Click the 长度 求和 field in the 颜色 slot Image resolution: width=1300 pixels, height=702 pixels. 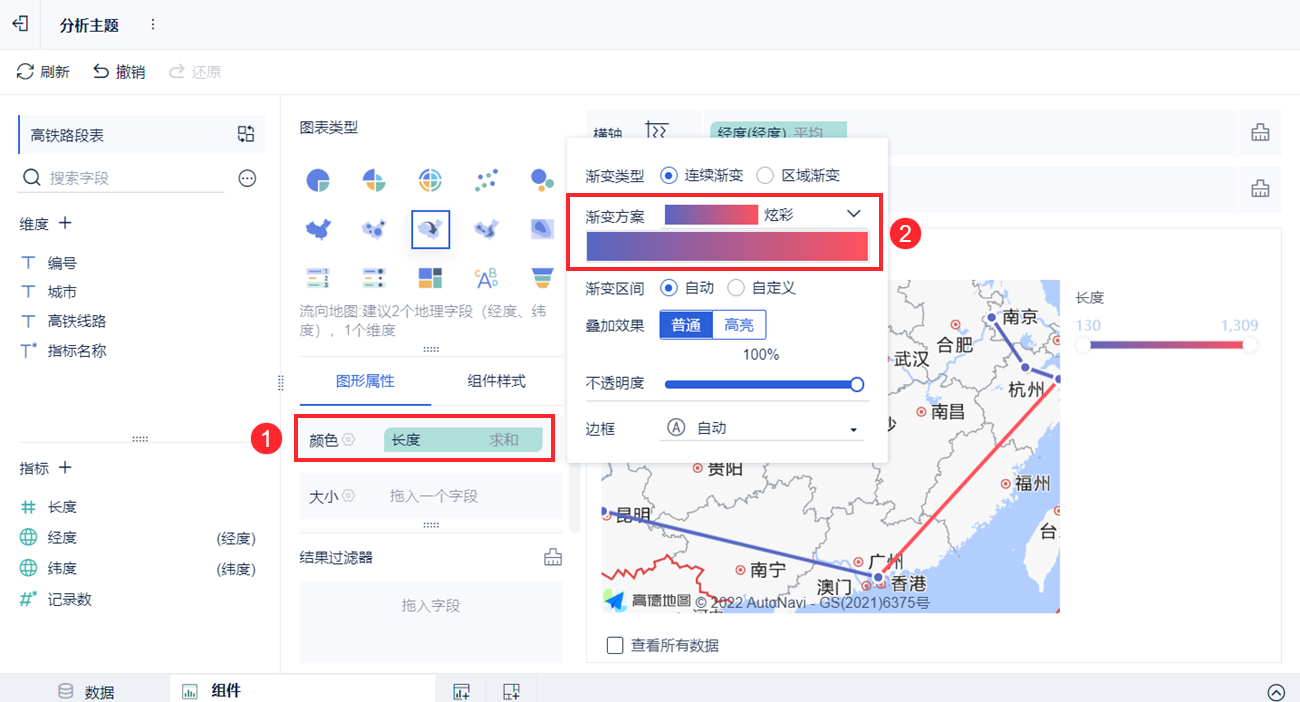pyautogui.click(x=463, y=440)
